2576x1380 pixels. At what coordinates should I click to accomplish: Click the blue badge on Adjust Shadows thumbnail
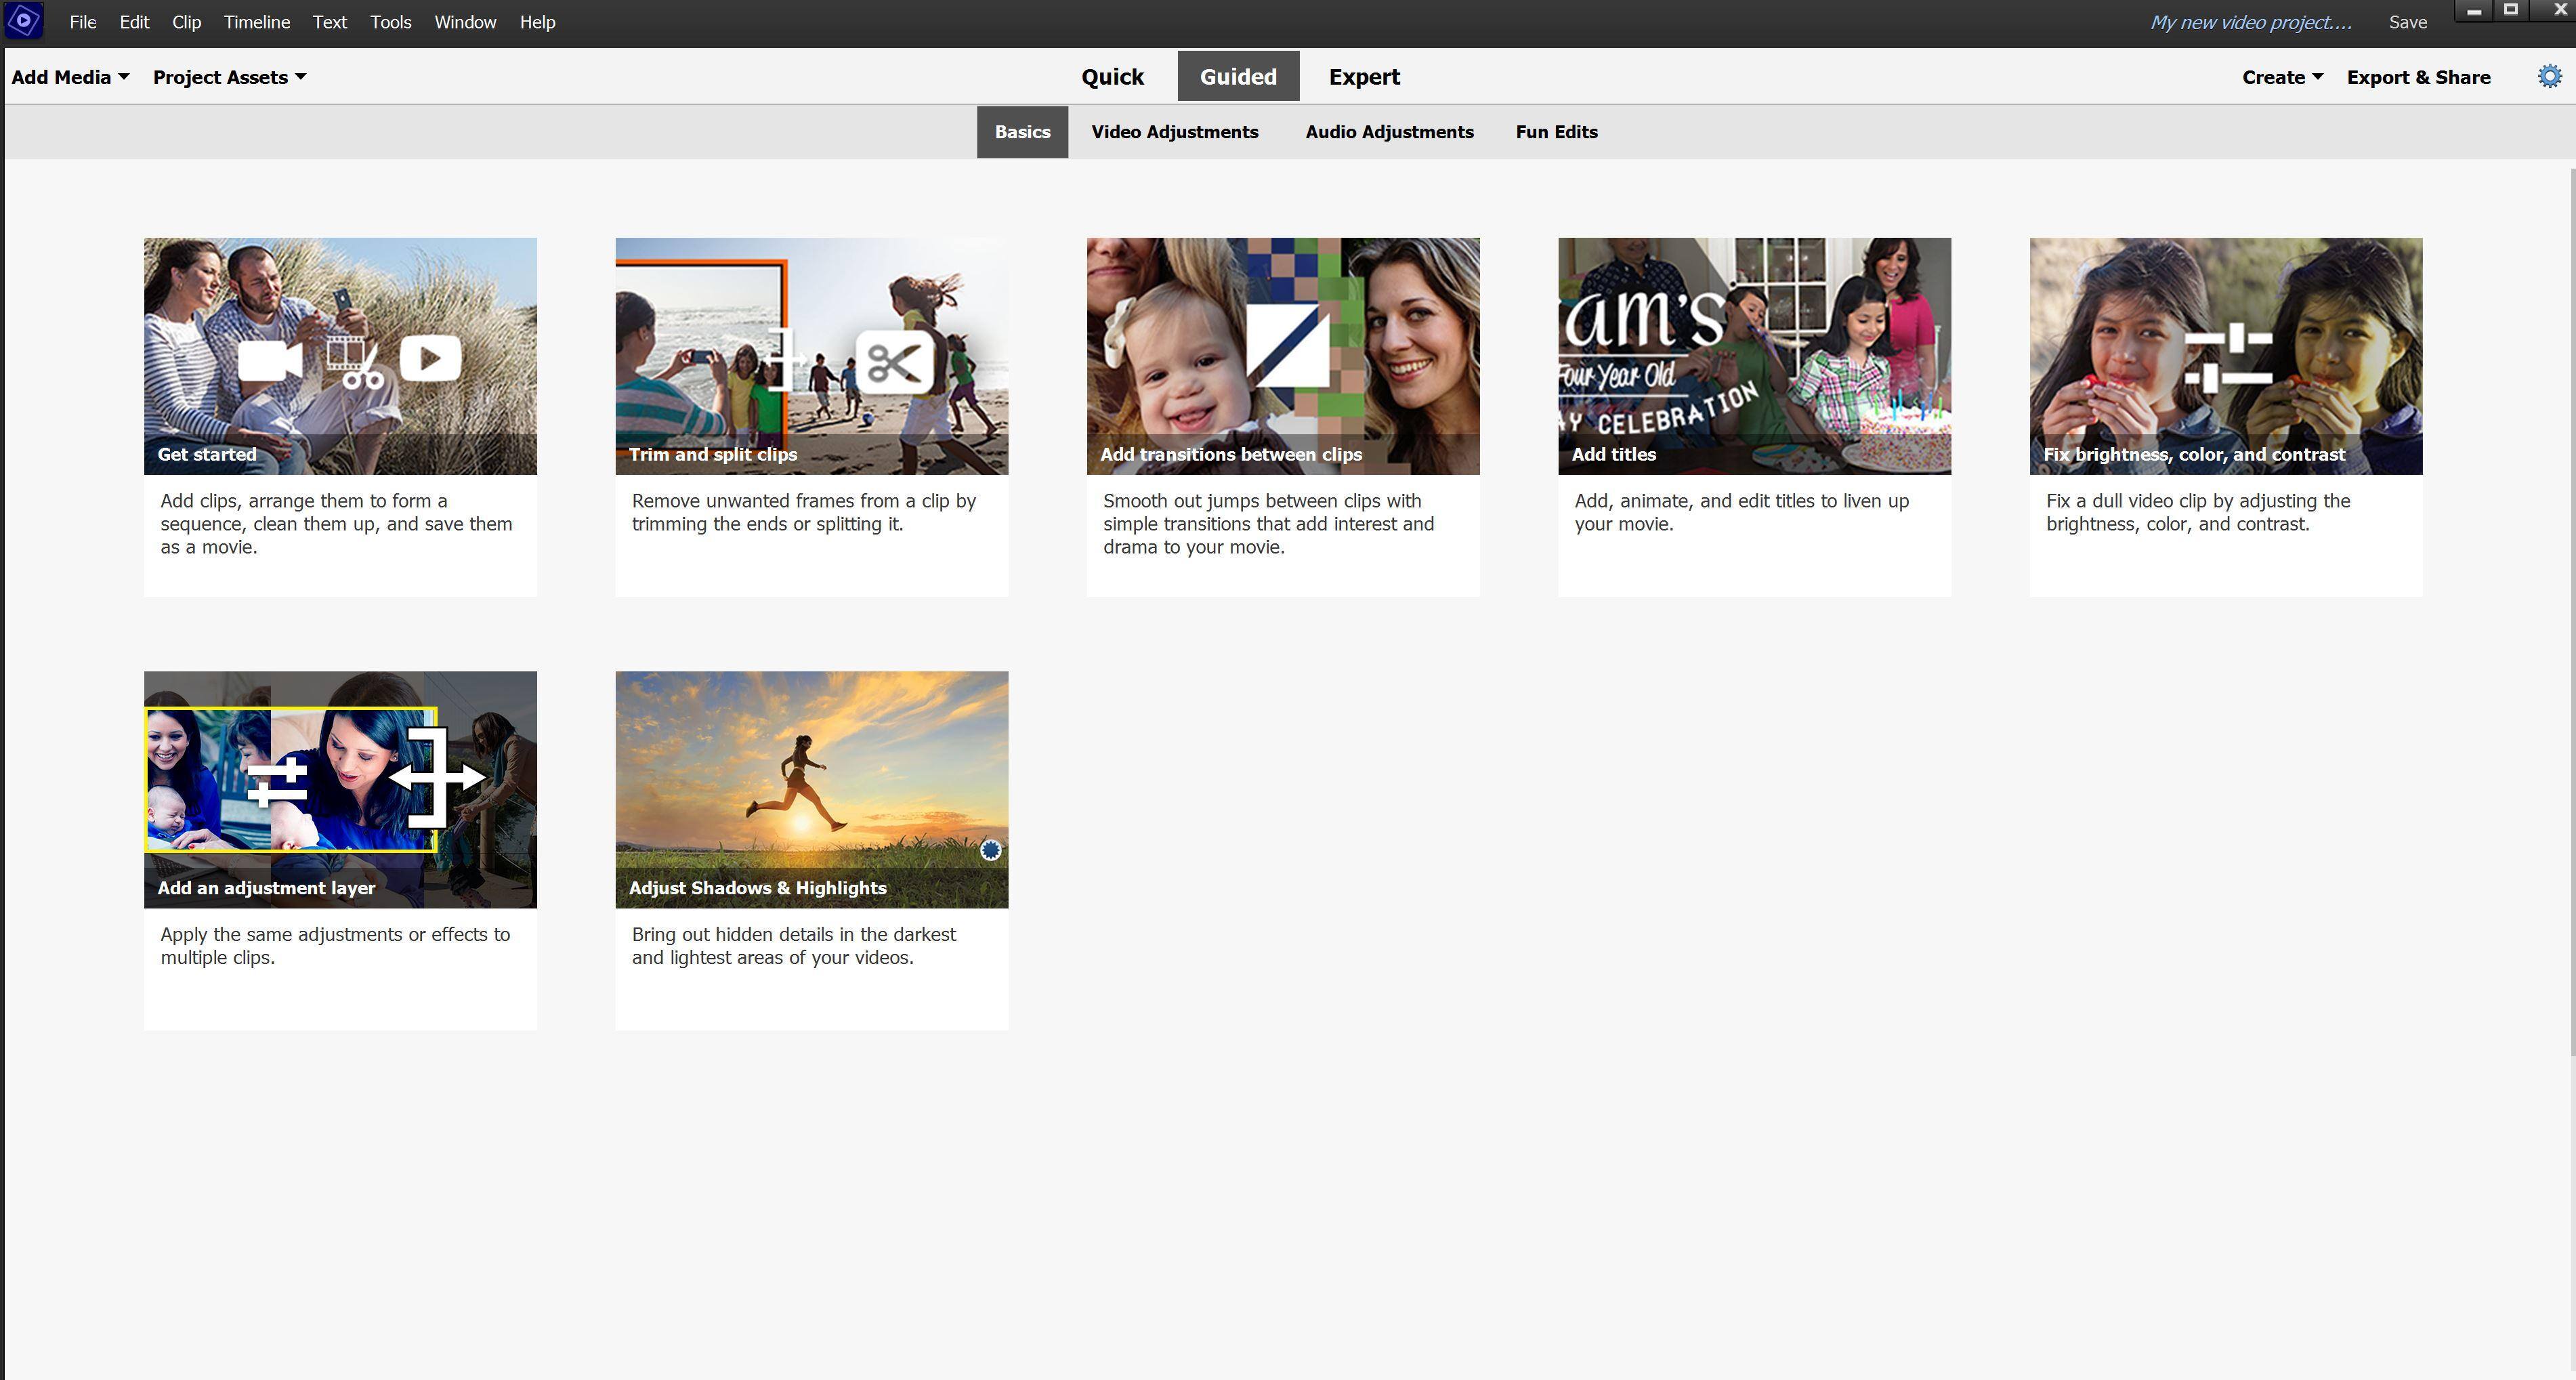pos(990,850)
